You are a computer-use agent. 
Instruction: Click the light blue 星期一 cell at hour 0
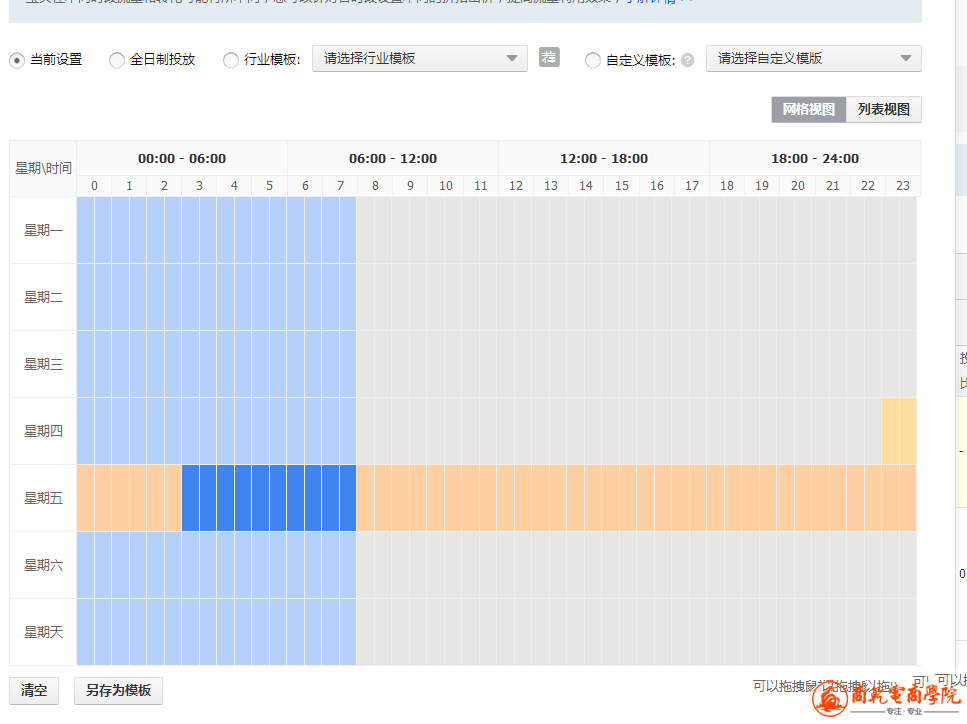click(x=94, y=231)
